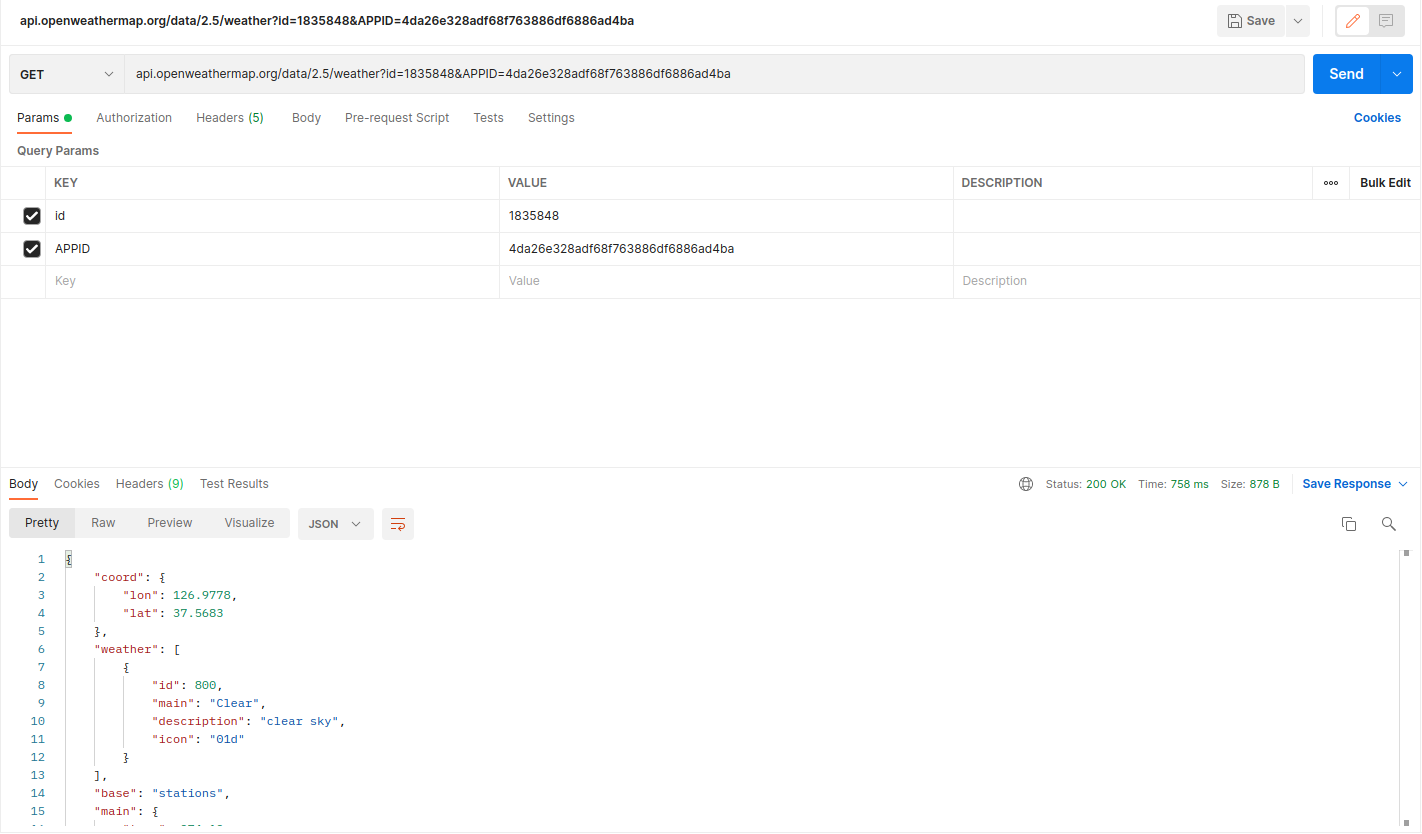Open the Authorization tab
Screen dimensions: 1422x834
[134, 118]
